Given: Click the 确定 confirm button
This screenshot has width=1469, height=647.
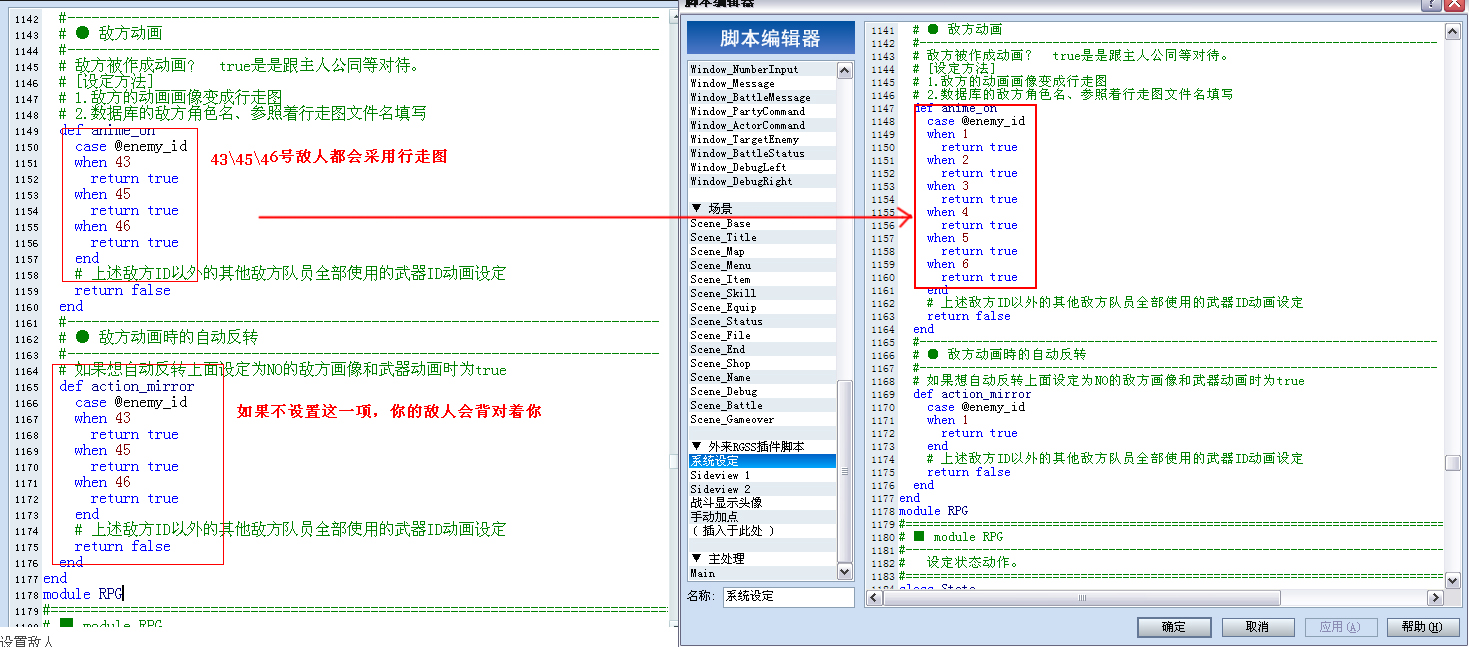Looking at the screenshot, I should coord(1174,627).
